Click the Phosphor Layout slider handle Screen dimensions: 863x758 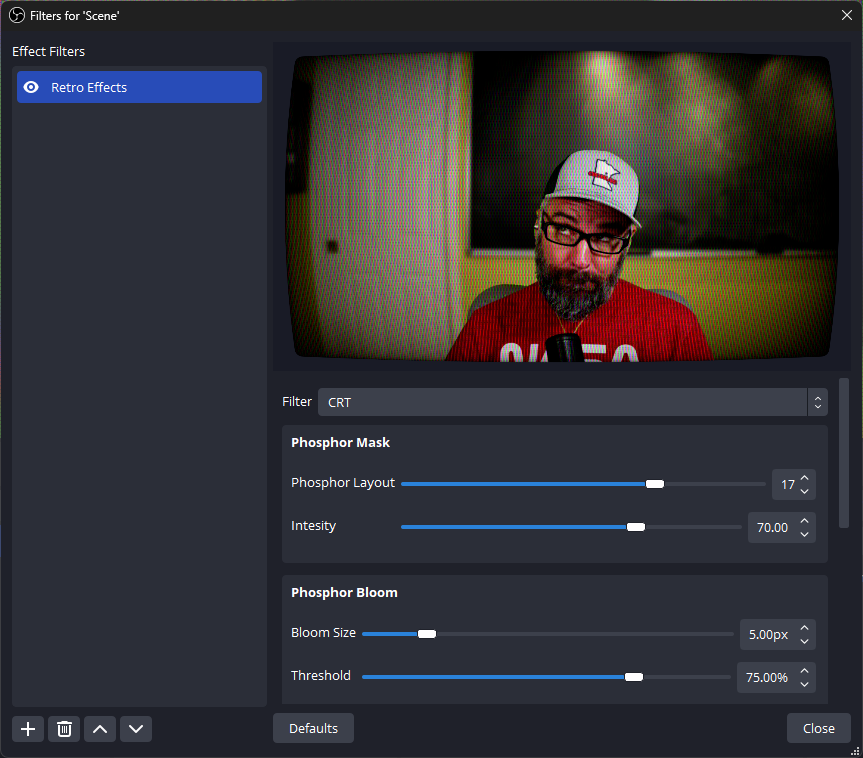pyautogui.click(x=655, y=484)
